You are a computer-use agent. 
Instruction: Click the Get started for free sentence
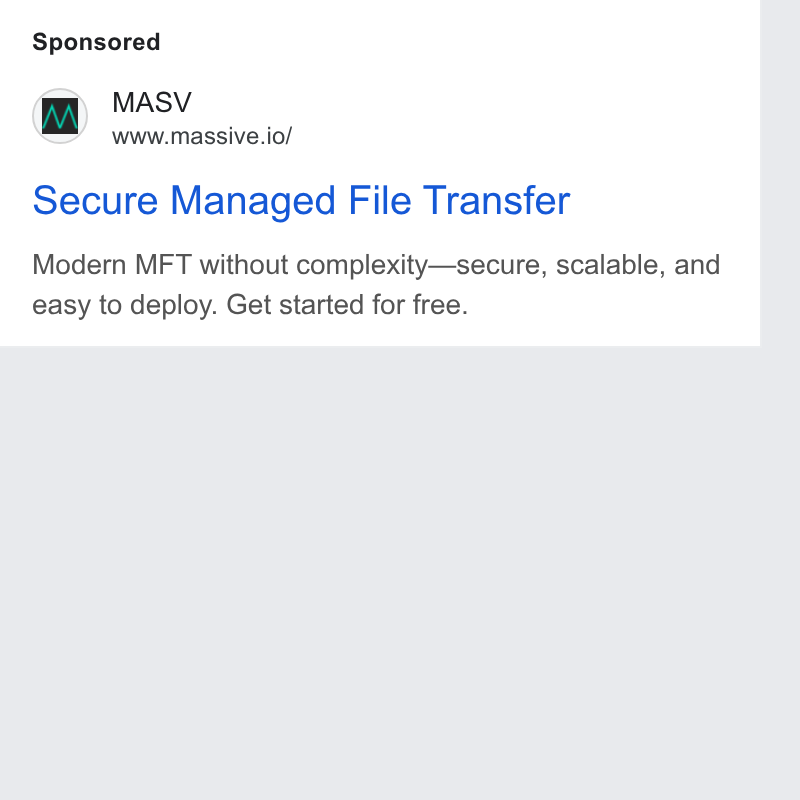click(347, 305)
